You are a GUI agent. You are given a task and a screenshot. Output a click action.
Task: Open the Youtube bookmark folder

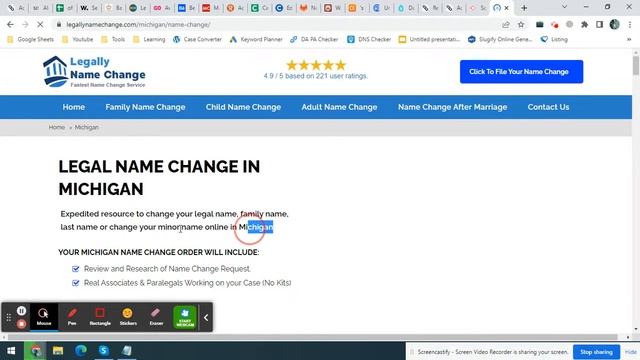click(x=78, y=40)
